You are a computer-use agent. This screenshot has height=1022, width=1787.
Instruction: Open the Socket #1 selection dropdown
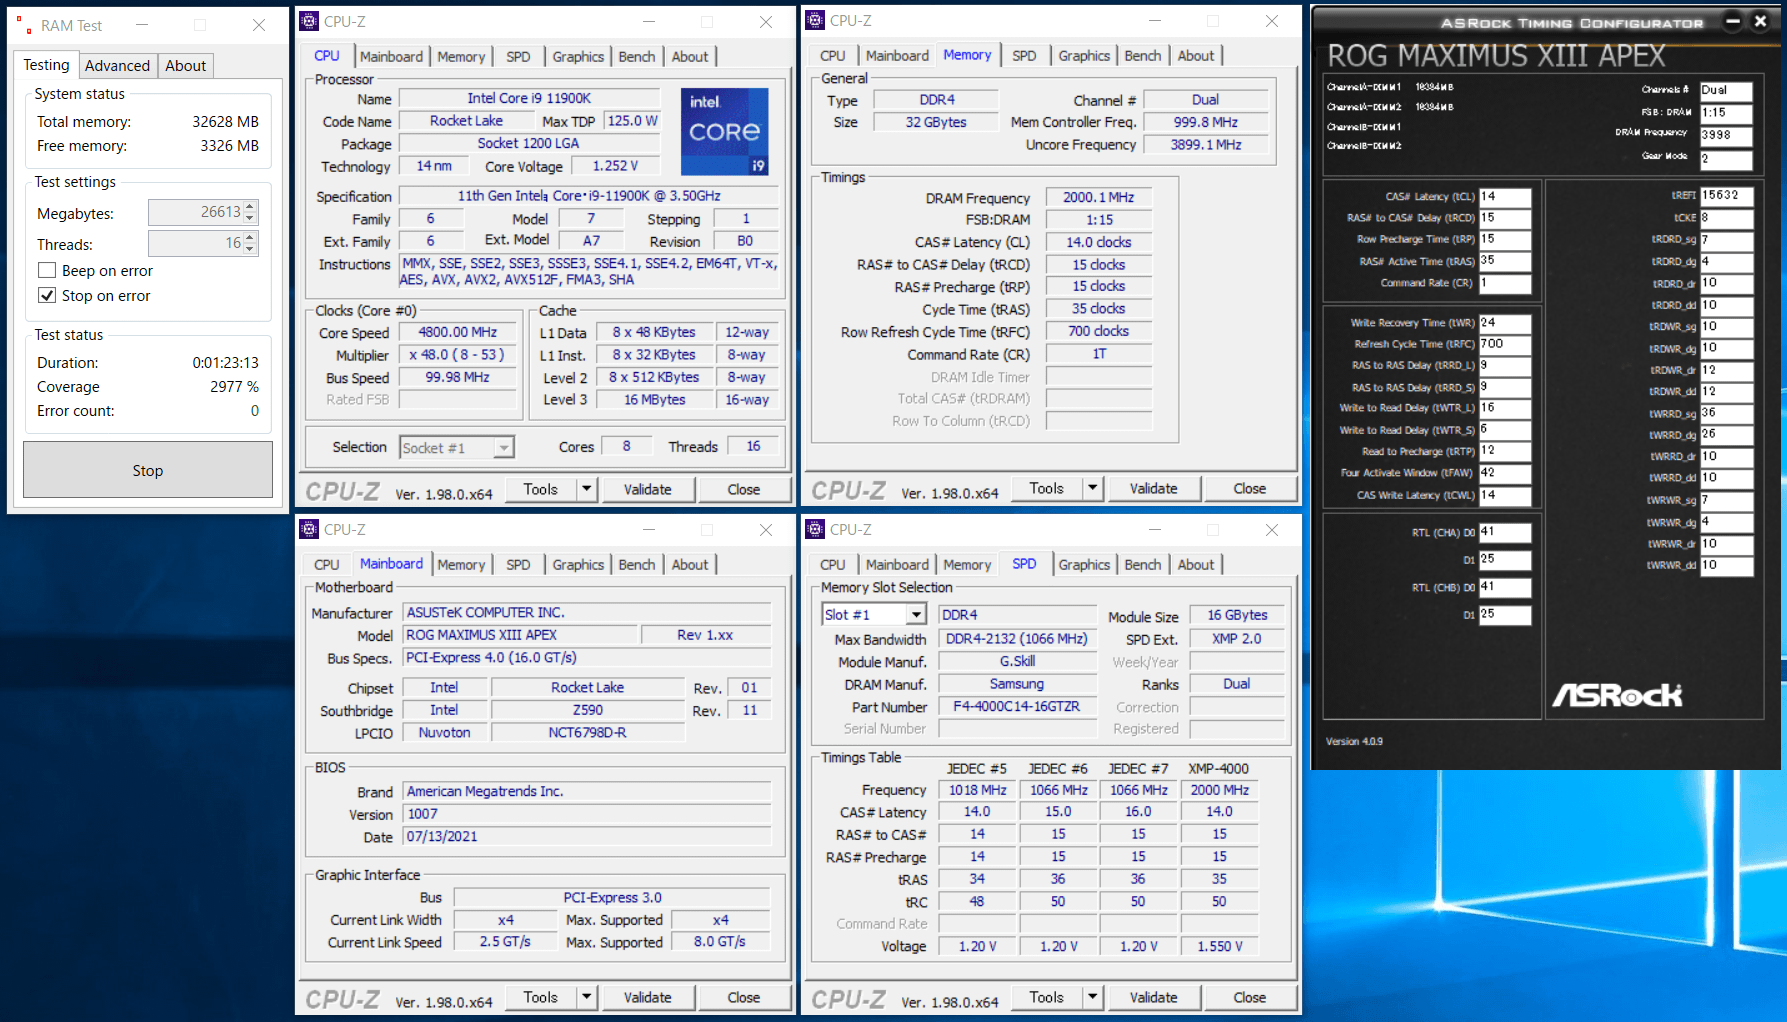[x=504, y=448]
